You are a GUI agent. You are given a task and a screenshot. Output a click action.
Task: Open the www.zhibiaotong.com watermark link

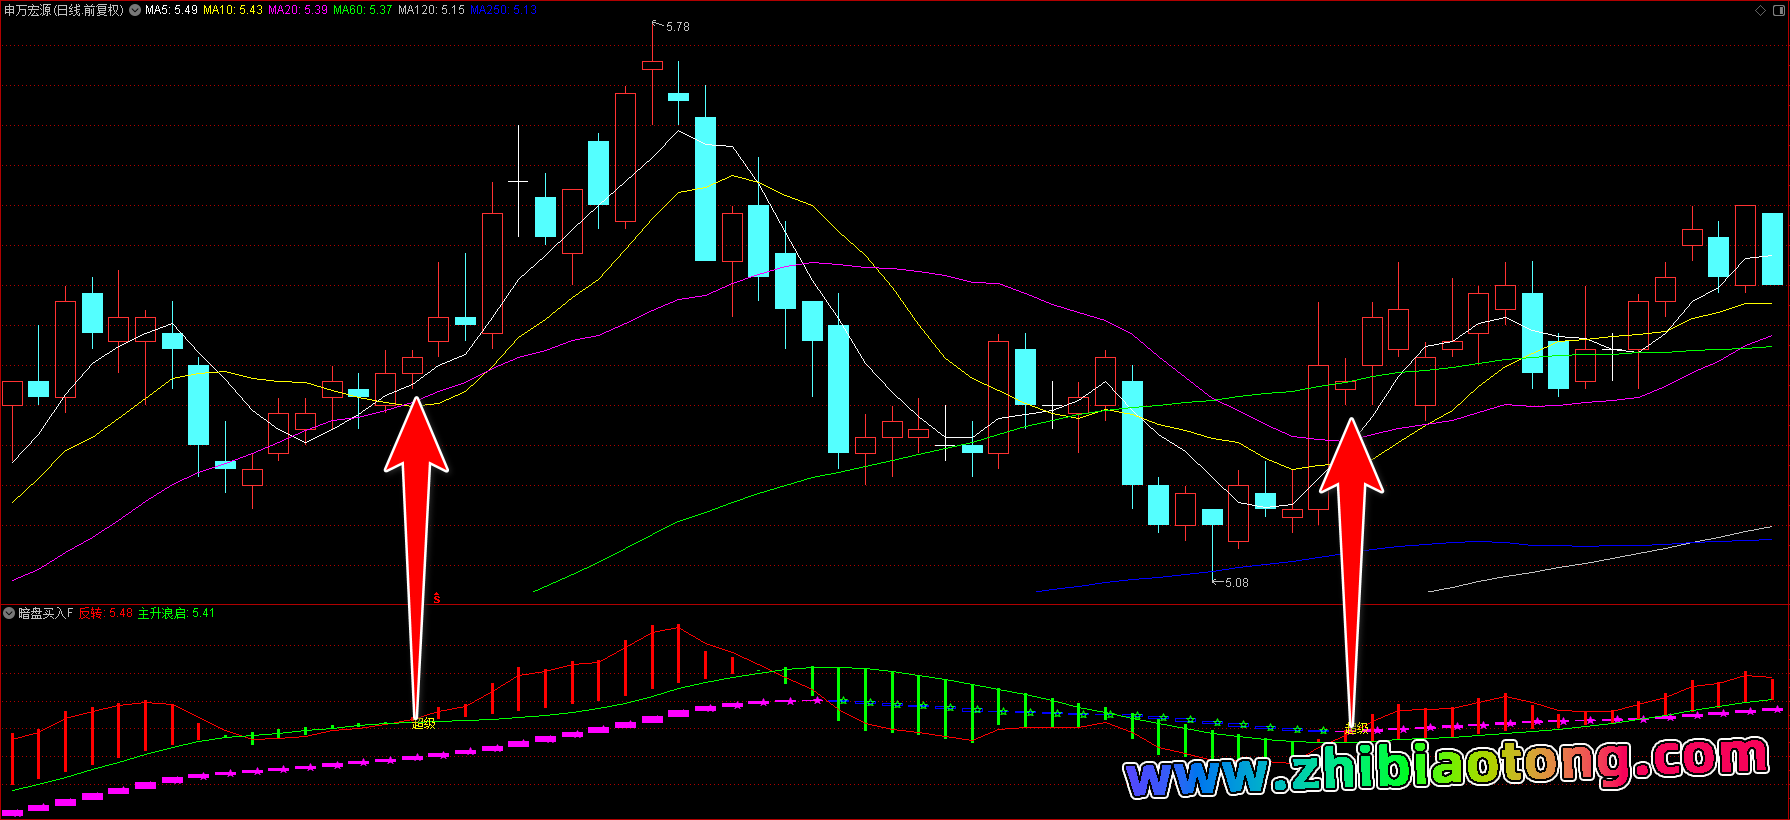[1446, 767]
